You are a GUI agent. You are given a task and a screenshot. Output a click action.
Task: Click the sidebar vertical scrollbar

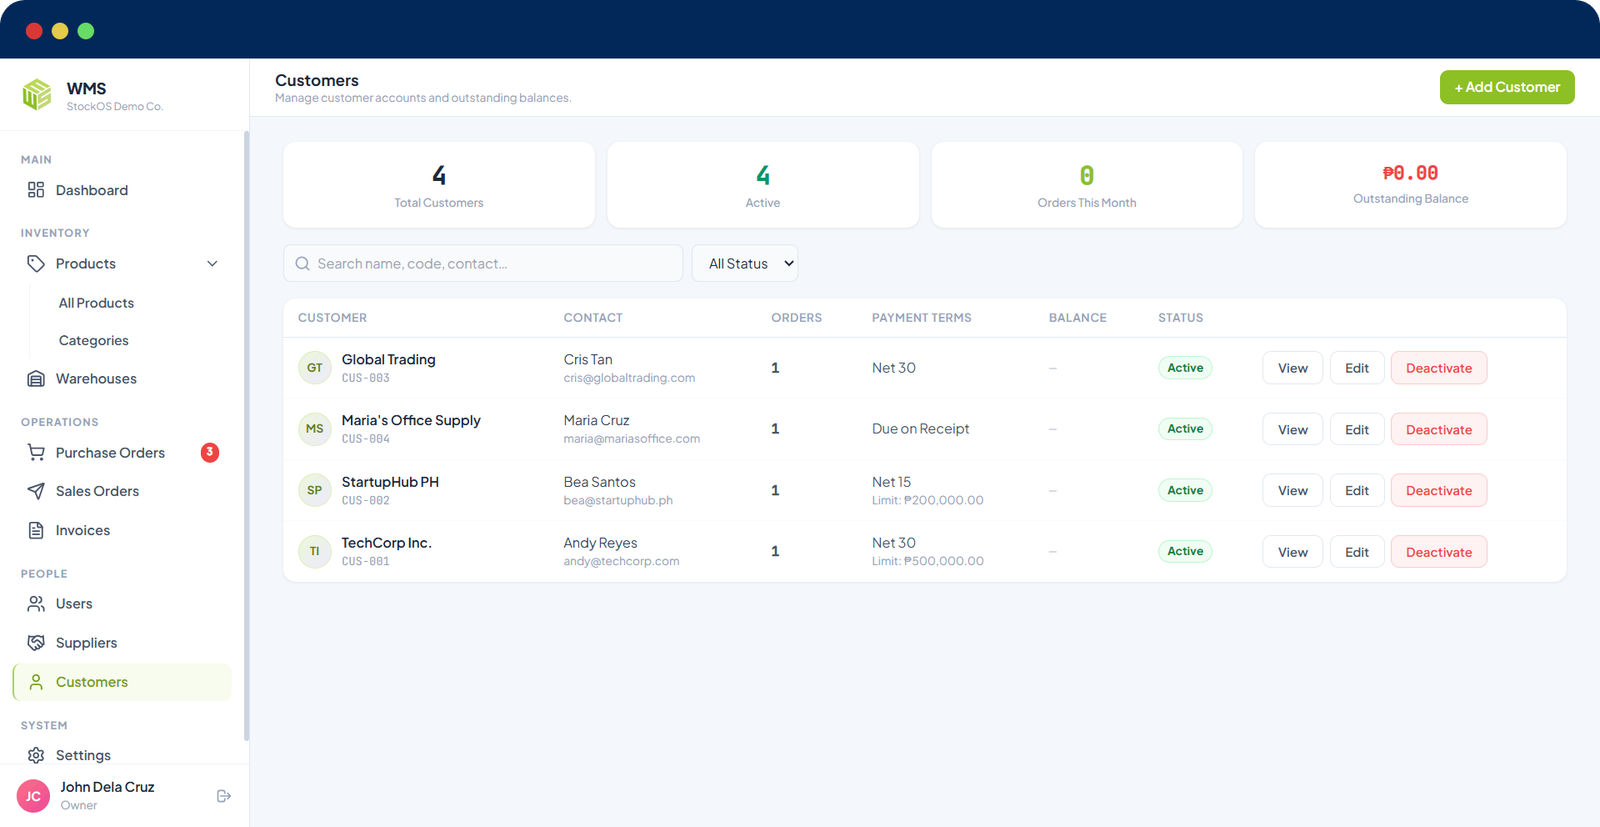click(x=246, y=435)
